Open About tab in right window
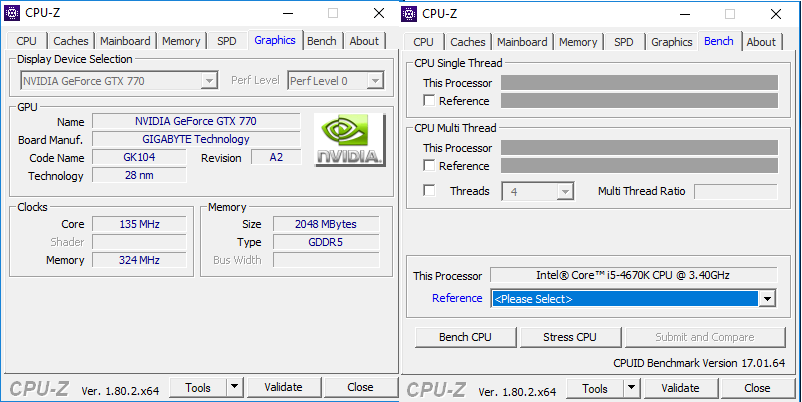 pyautogui.click(x=761, y=42)
